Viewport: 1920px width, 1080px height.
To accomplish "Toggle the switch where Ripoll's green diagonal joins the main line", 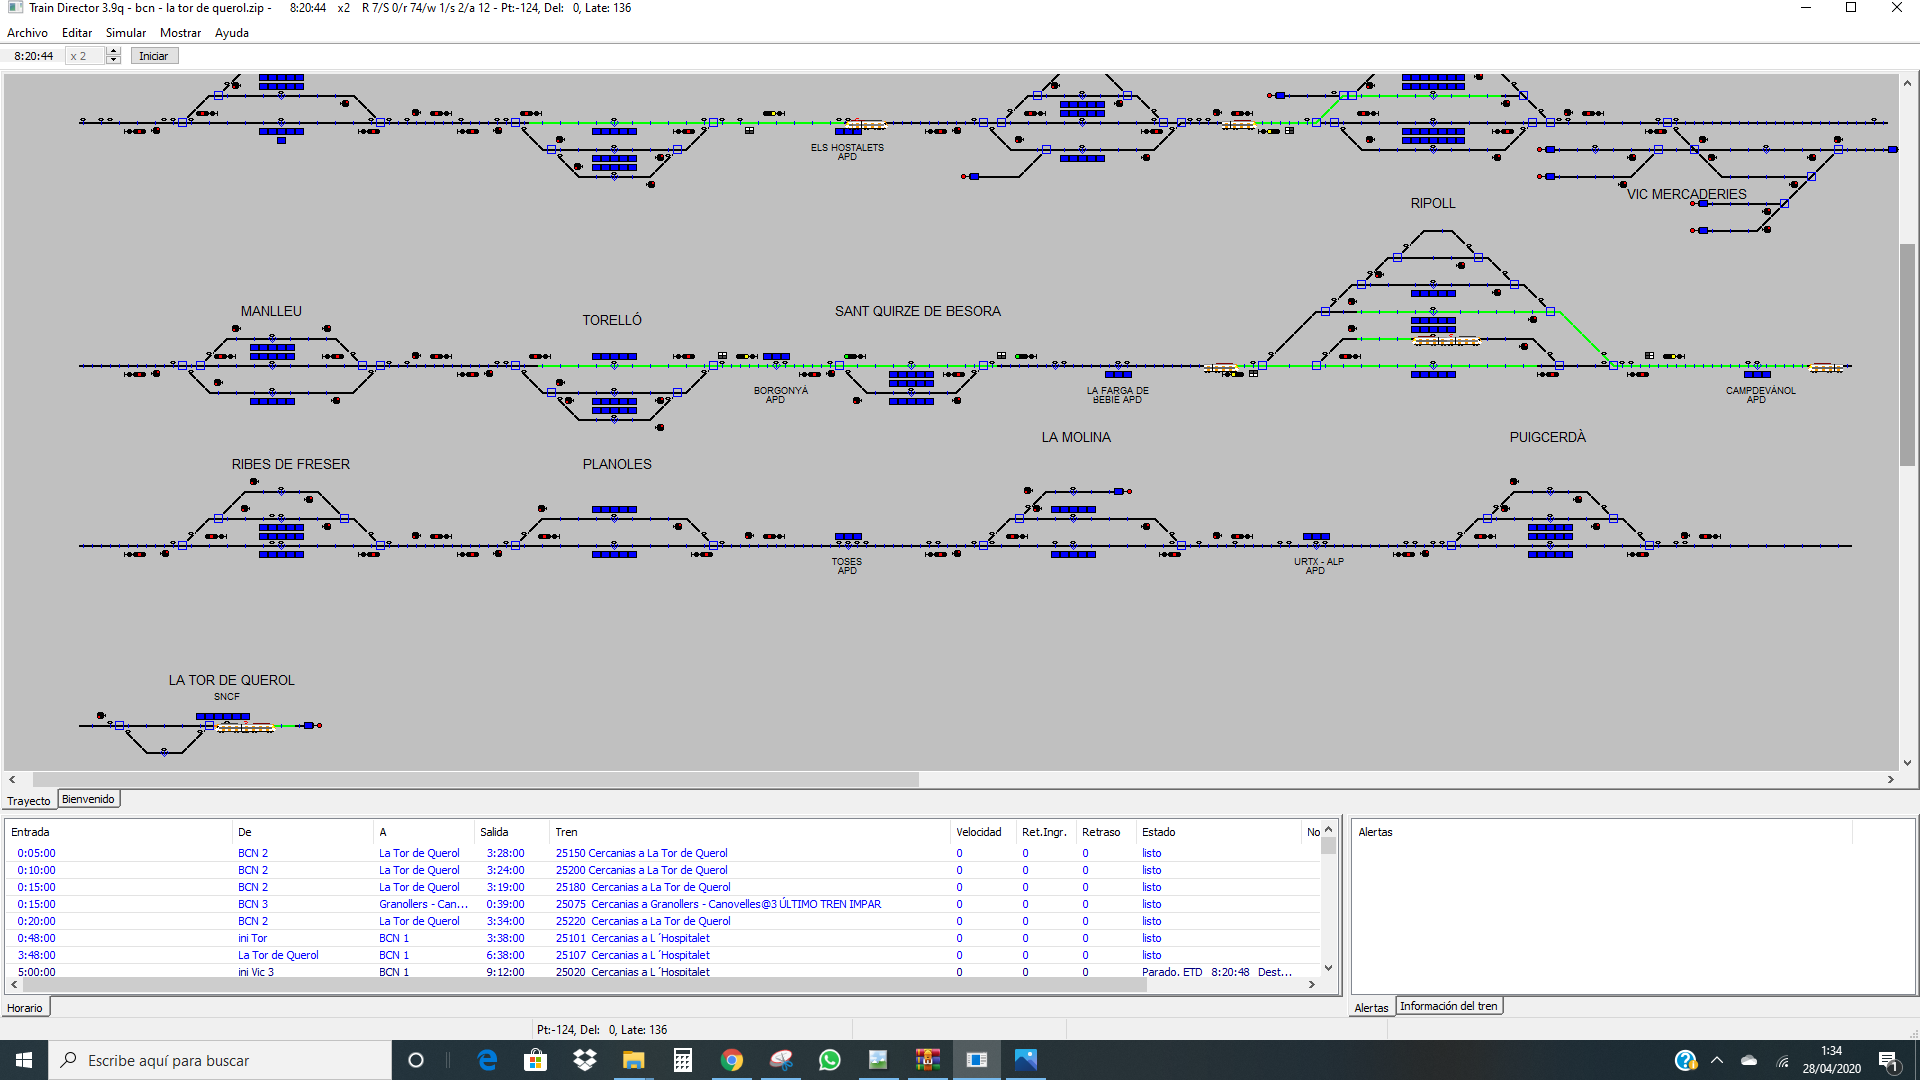I will pyautogui.click(x=1613, y=366).
